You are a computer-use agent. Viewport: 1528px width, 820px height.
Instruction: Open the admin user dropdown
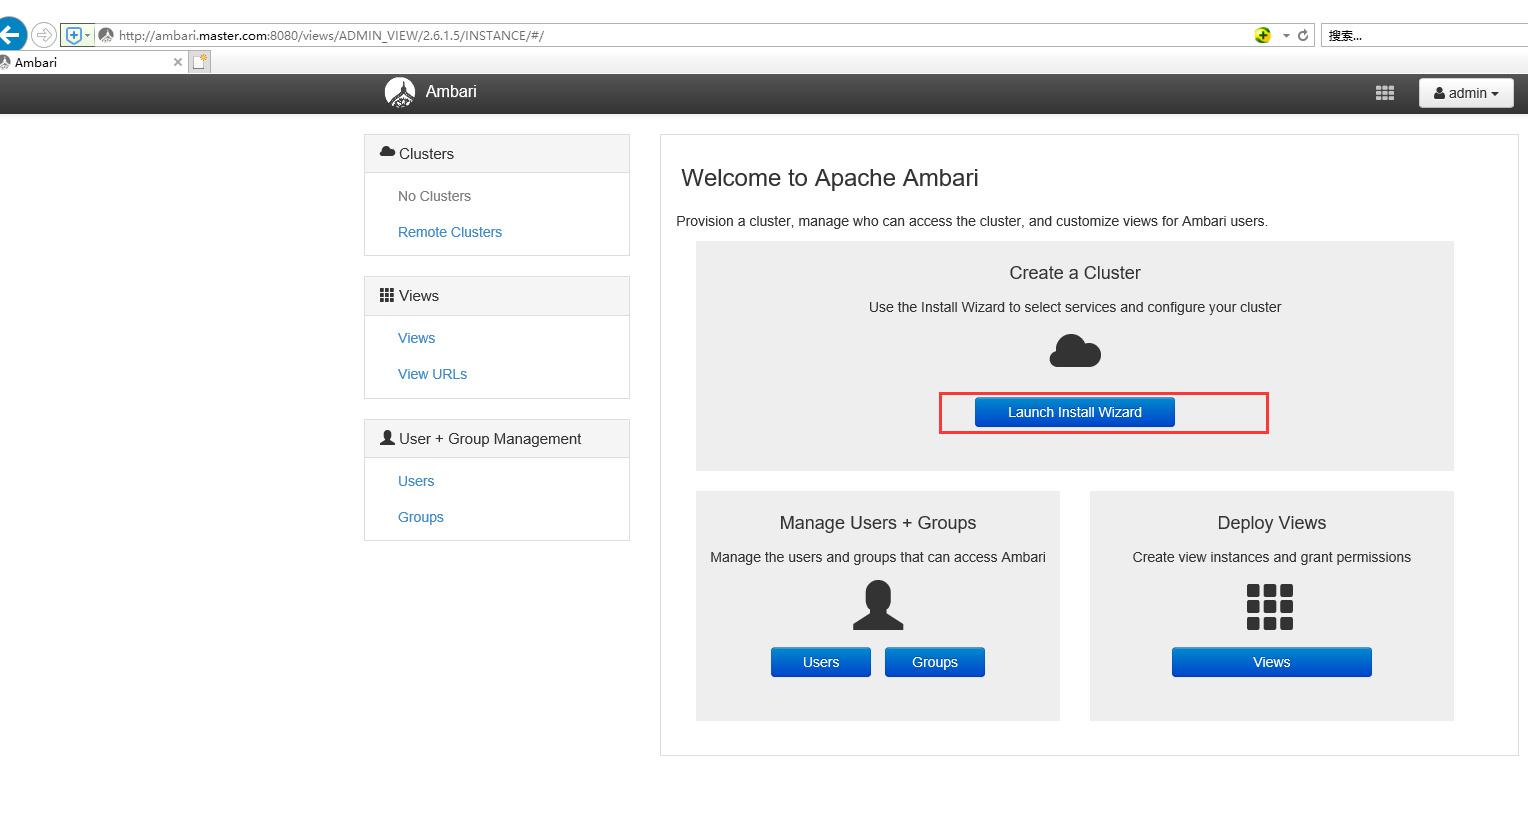coord(1466,93)
